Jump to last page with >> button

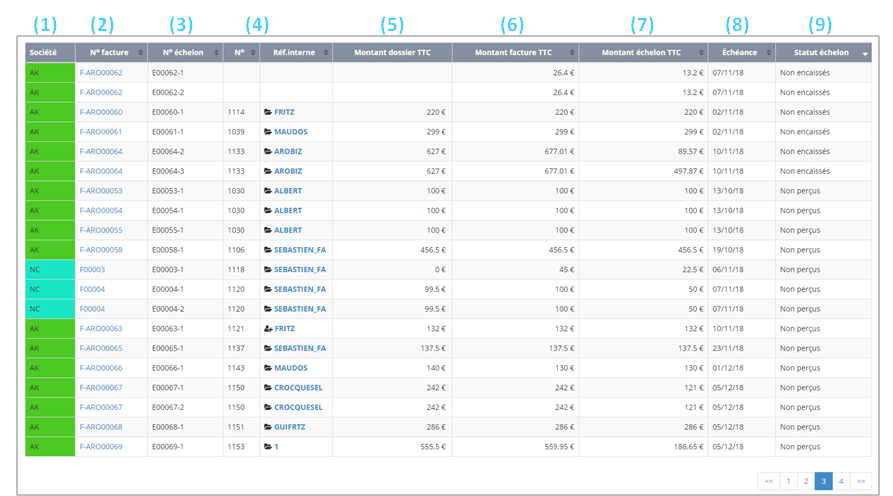pos(861,481)
